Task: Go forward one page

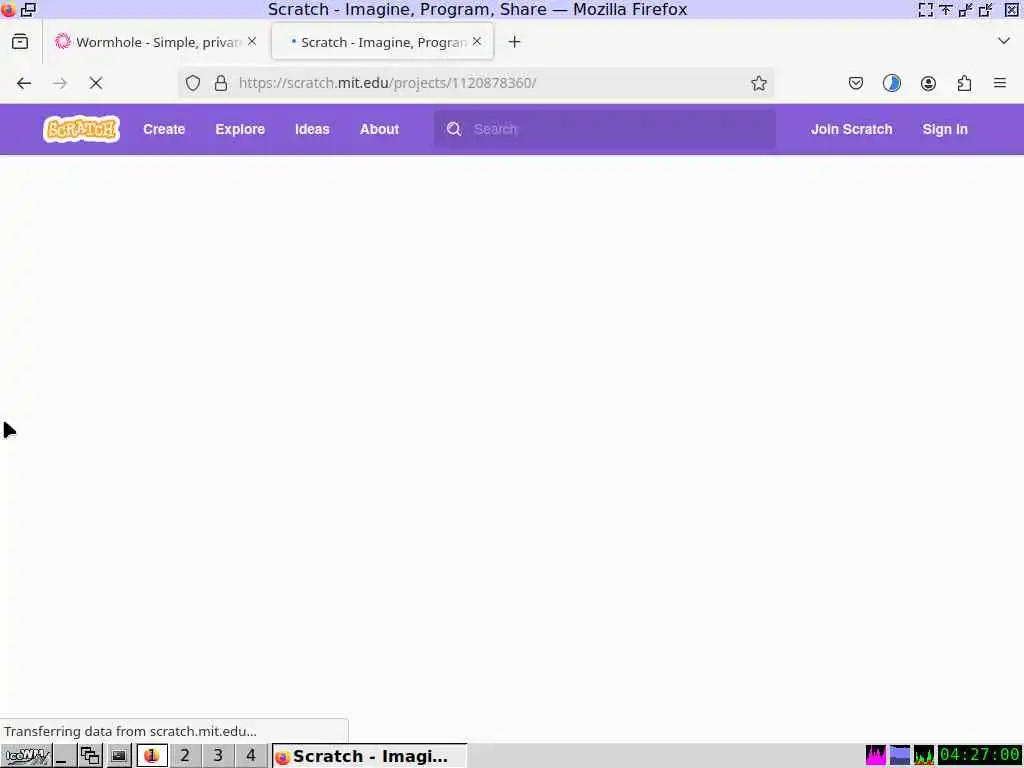Action: [60, 83]
